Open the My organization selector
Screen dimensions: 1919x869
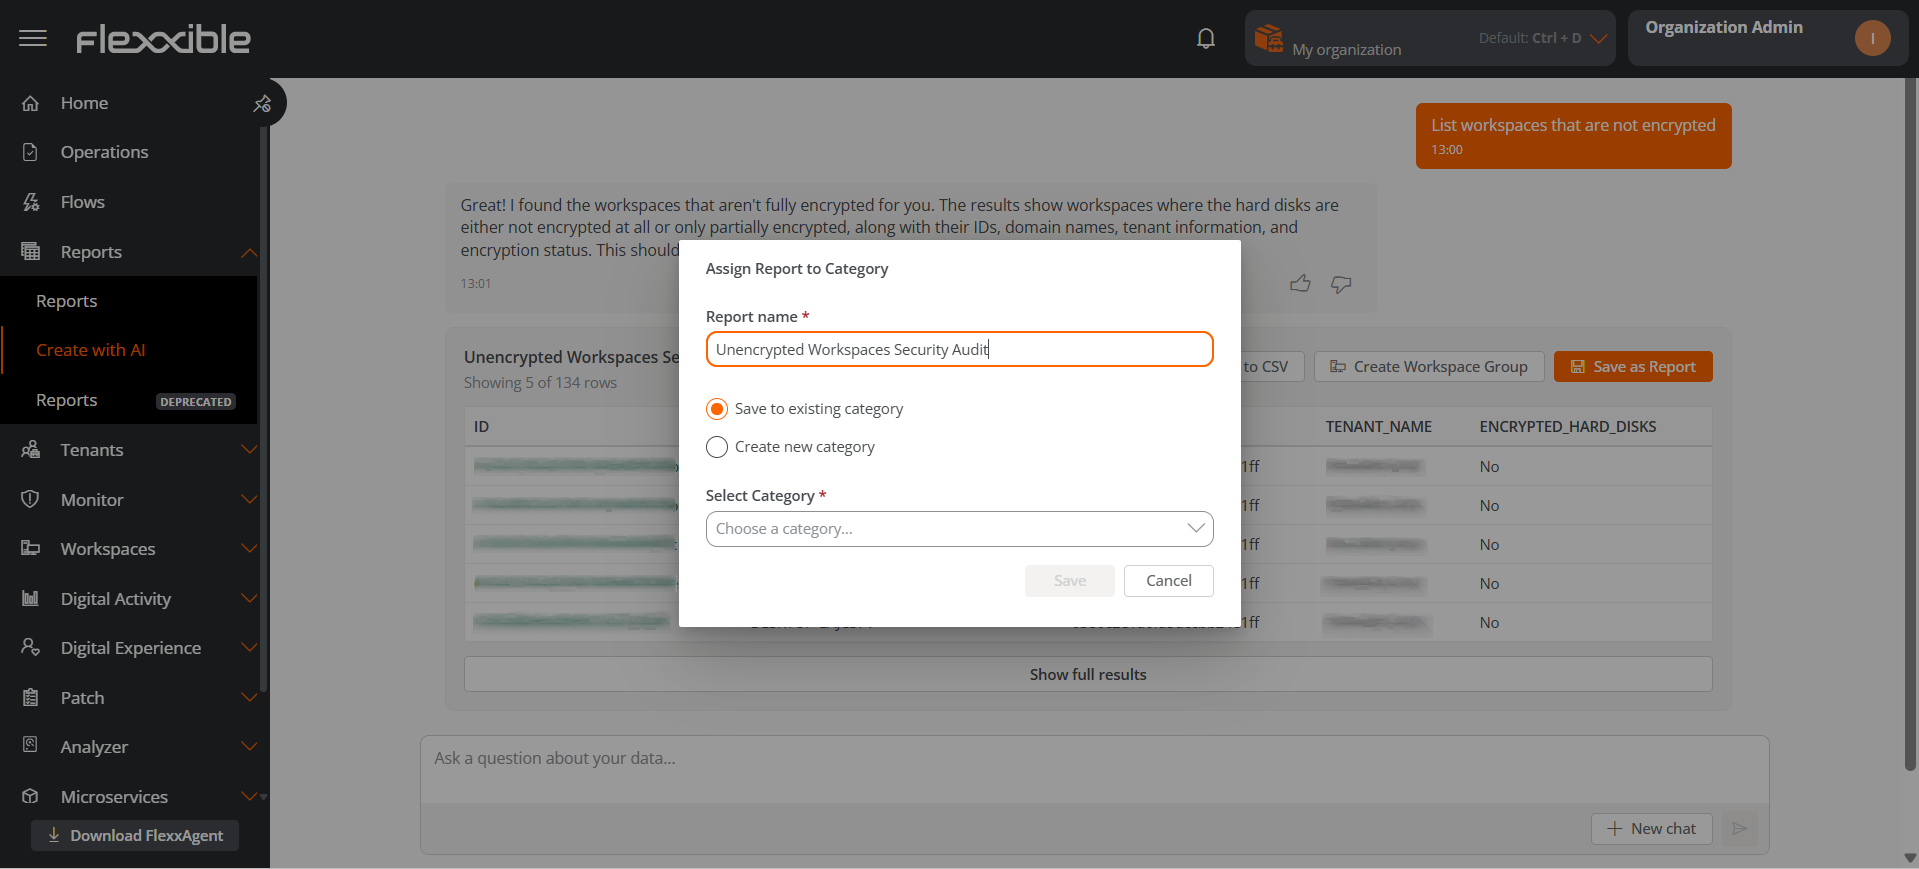click(x=1429, y=39)
